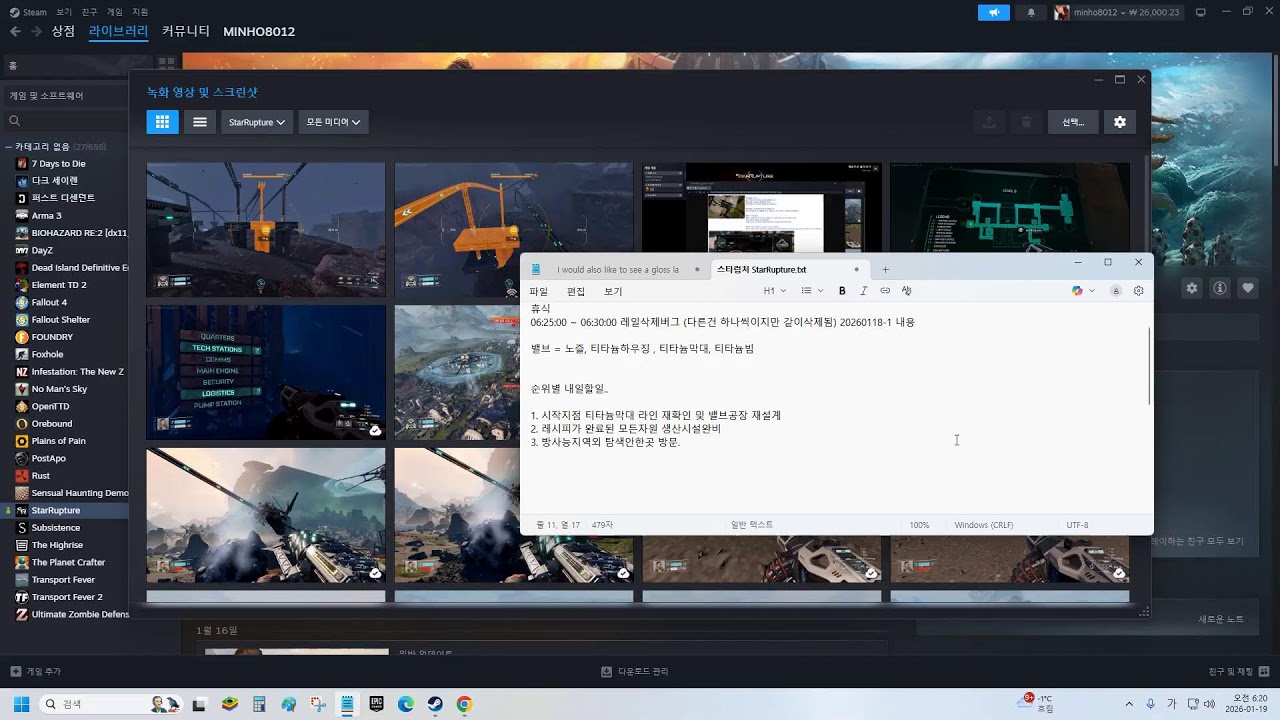Viewport: 1280px width, 720px height.
Task: Open 지원 menu in Steam menu bar
Action: point(140,12)
